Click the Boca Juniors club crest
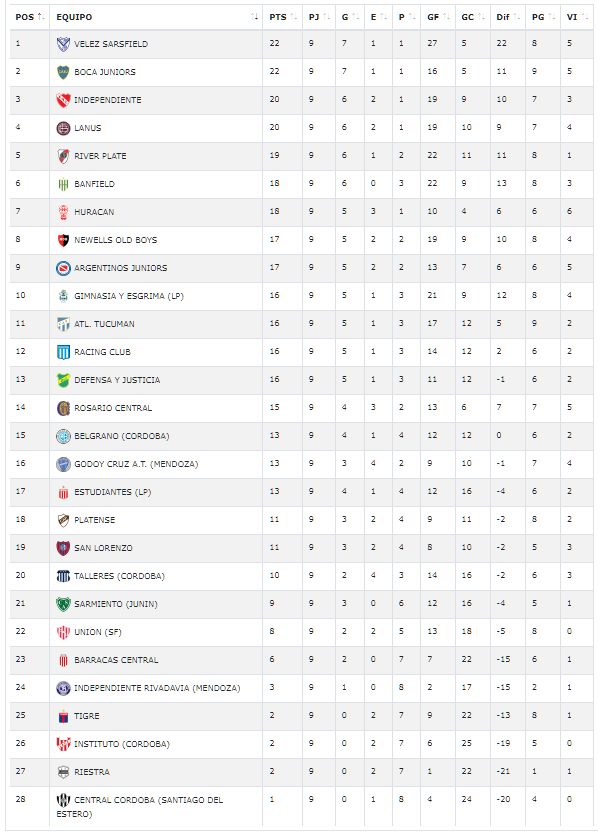613x833 pixels. (x=63, y=72)
